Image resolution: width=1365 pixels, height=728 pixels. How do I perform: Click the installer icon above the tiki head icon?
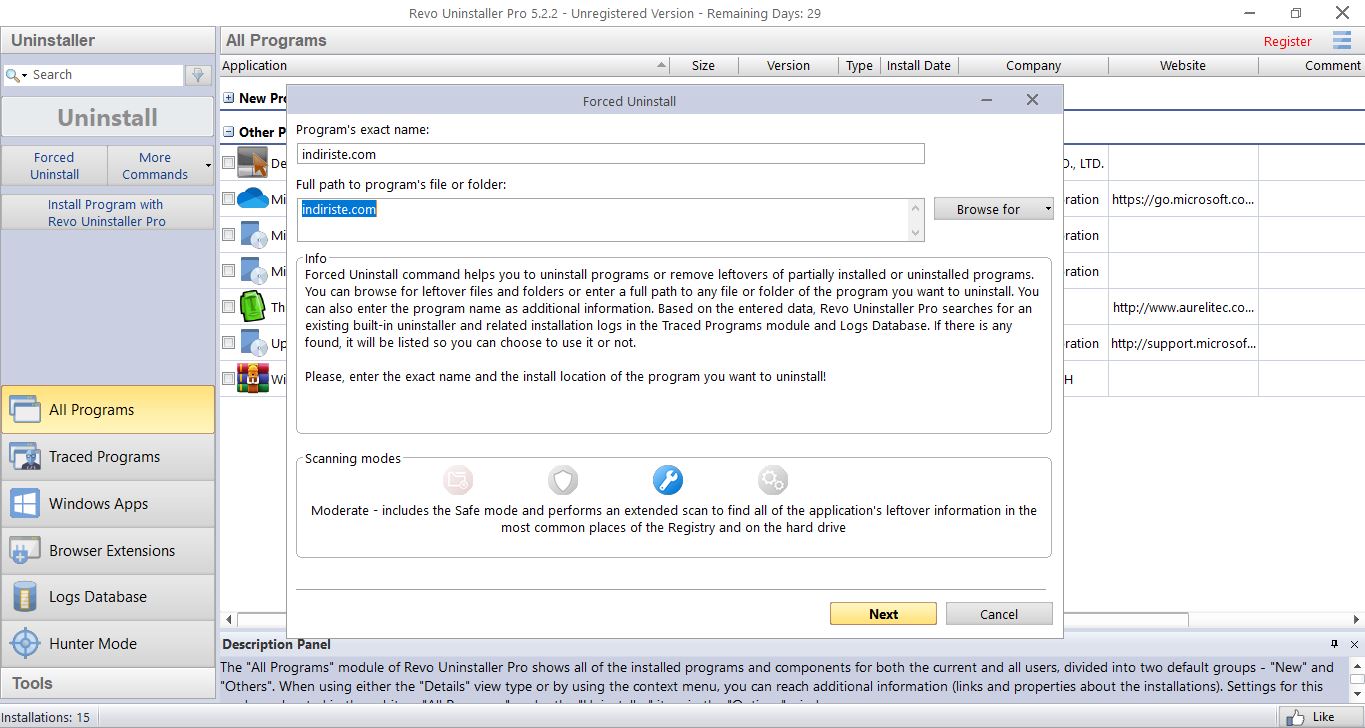click(x=253, y=271)
